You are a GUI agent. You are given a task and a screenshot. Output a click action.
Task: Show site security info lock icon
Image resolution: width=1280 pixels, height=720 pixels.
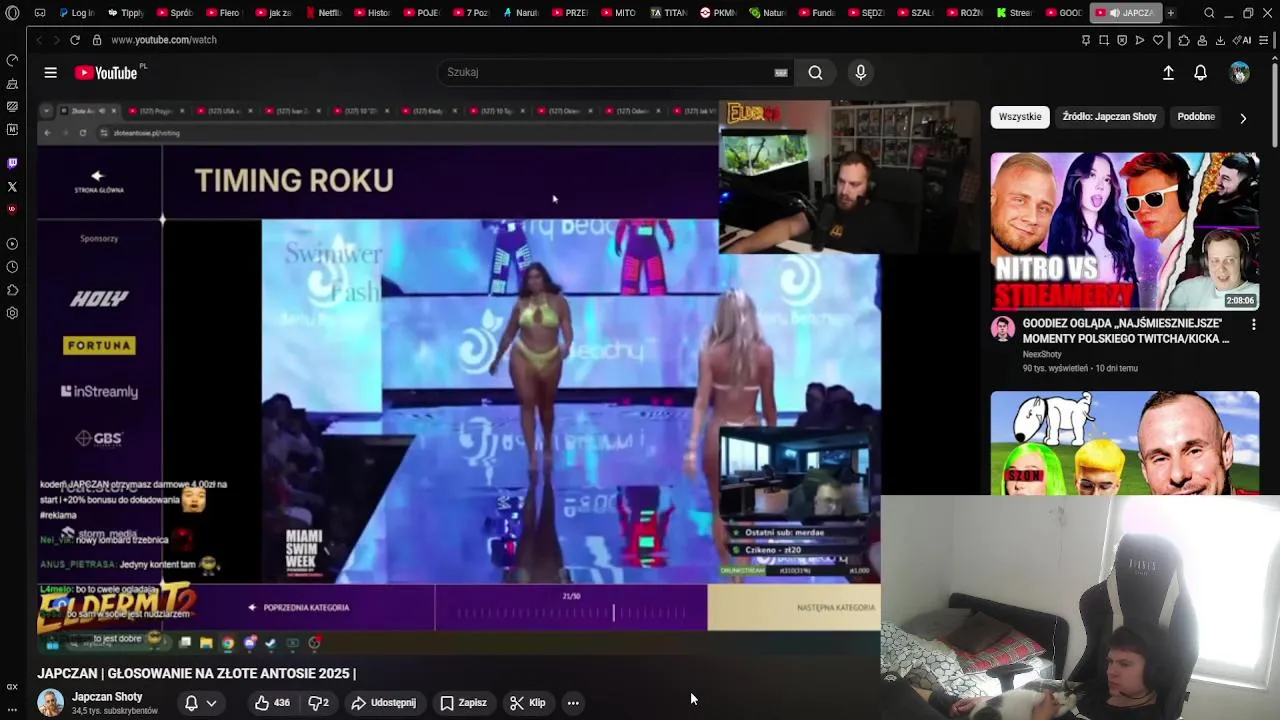(x=97, y=40)
